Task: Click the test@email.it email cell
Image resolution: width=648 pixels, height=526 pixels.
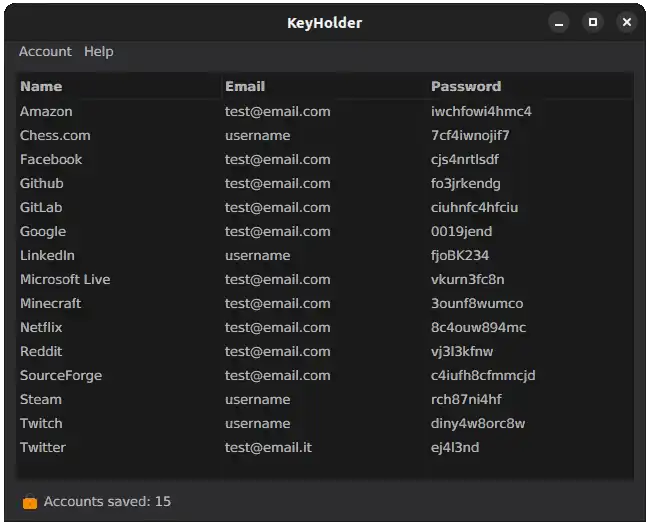Action: click(269, 447)
